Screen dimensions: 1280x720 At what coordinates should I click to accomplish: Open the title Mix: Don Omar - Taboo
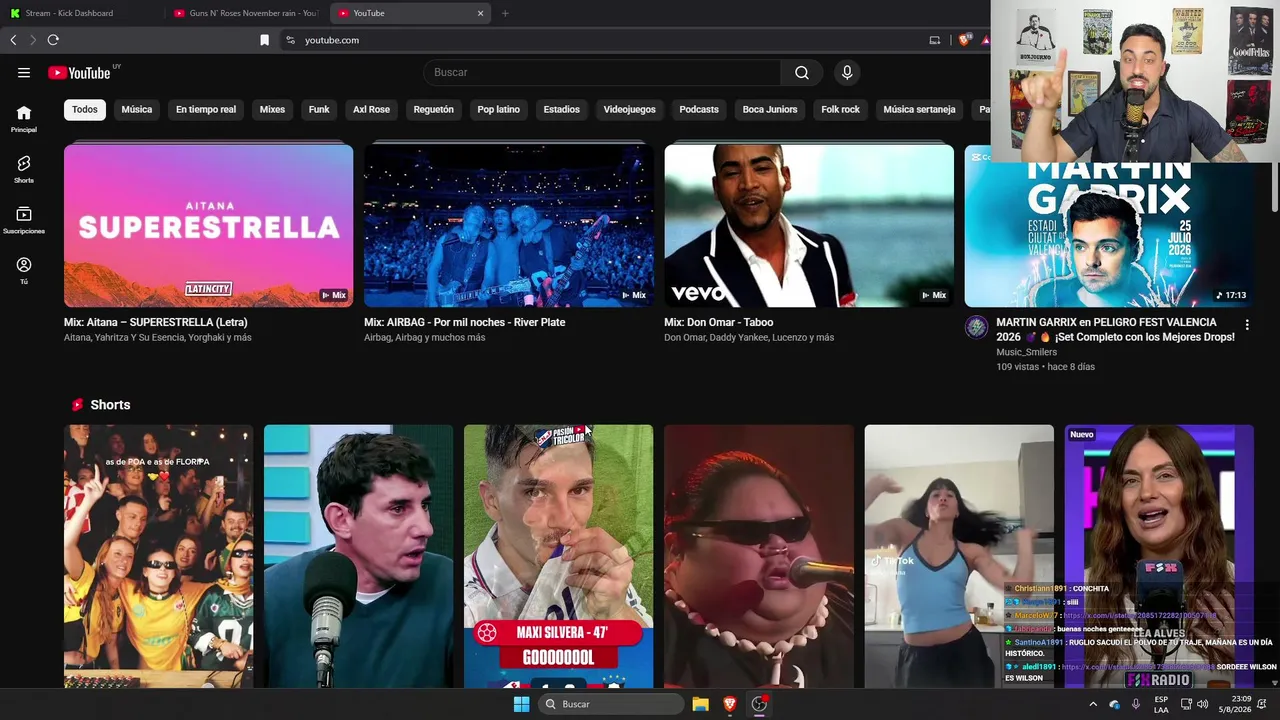[x=719, y=322]
